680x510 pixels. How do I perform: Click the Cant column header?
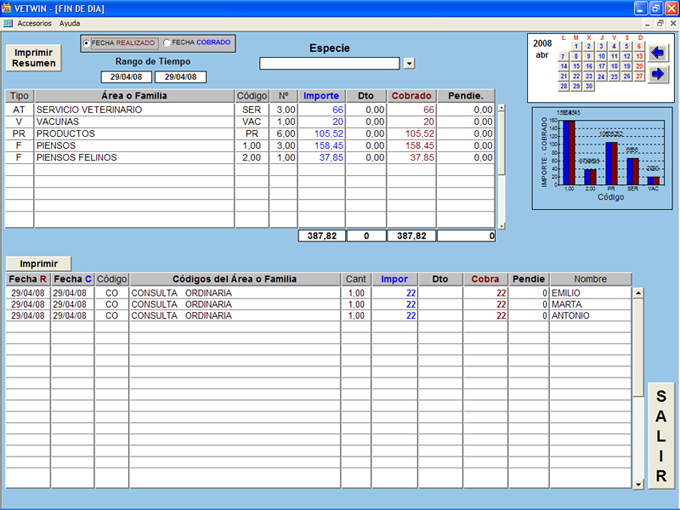point(356,279)
